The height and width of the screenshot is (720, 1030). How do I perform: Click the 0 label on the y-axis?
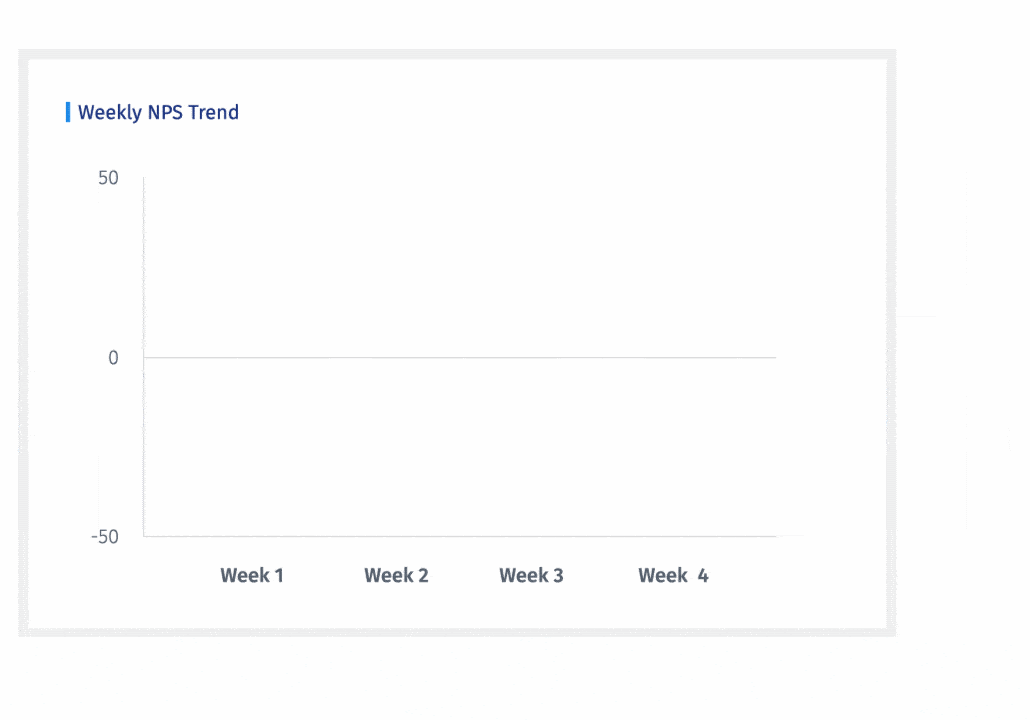tap(113, 358)
